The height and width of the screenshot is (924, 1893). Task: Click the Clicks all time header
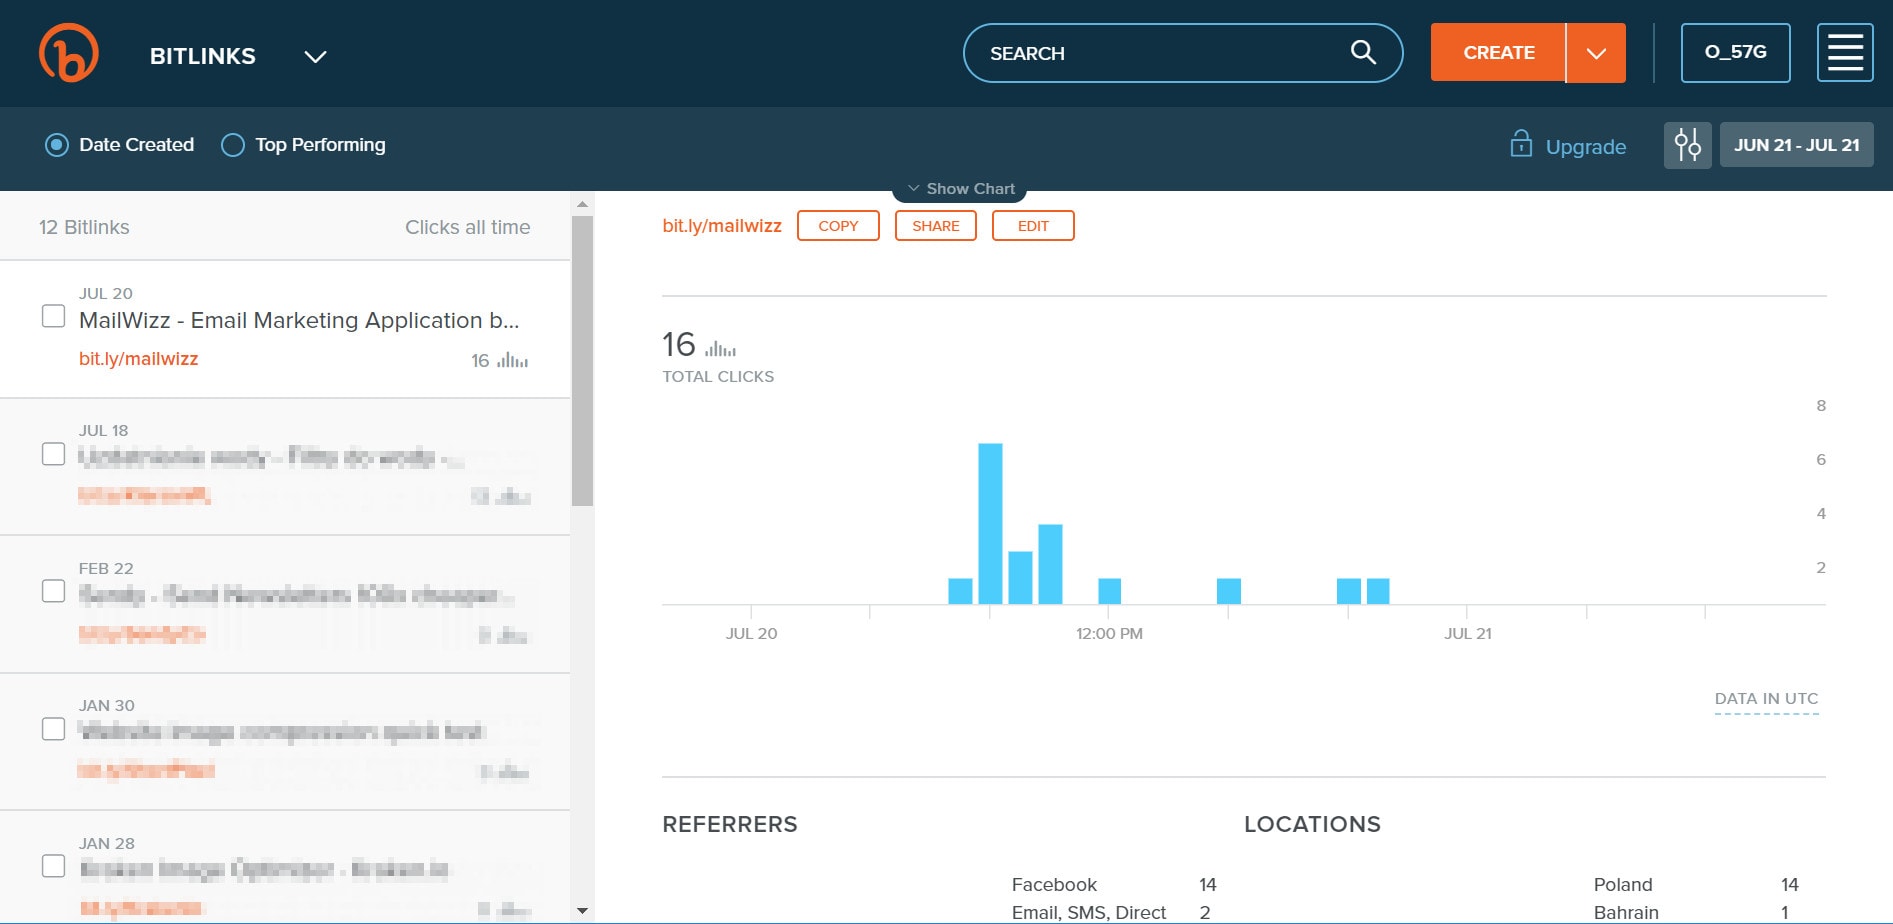(x=467, y=227)
